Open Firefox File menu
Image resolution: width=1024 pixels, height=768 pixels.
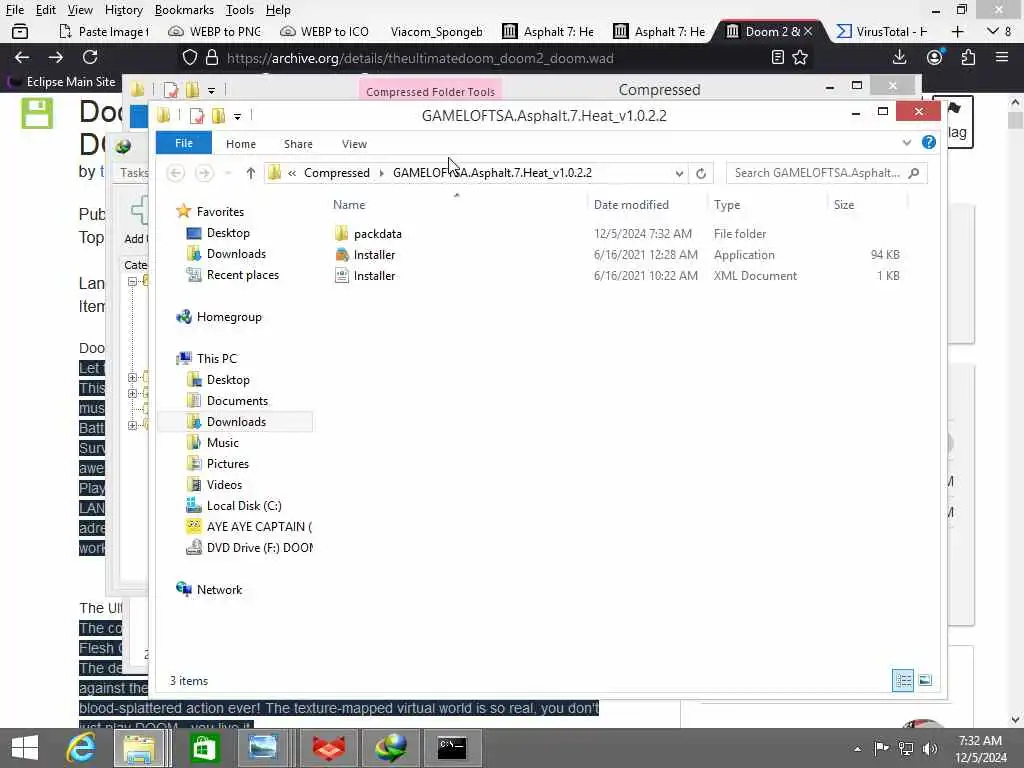click(x=15, y=10)
